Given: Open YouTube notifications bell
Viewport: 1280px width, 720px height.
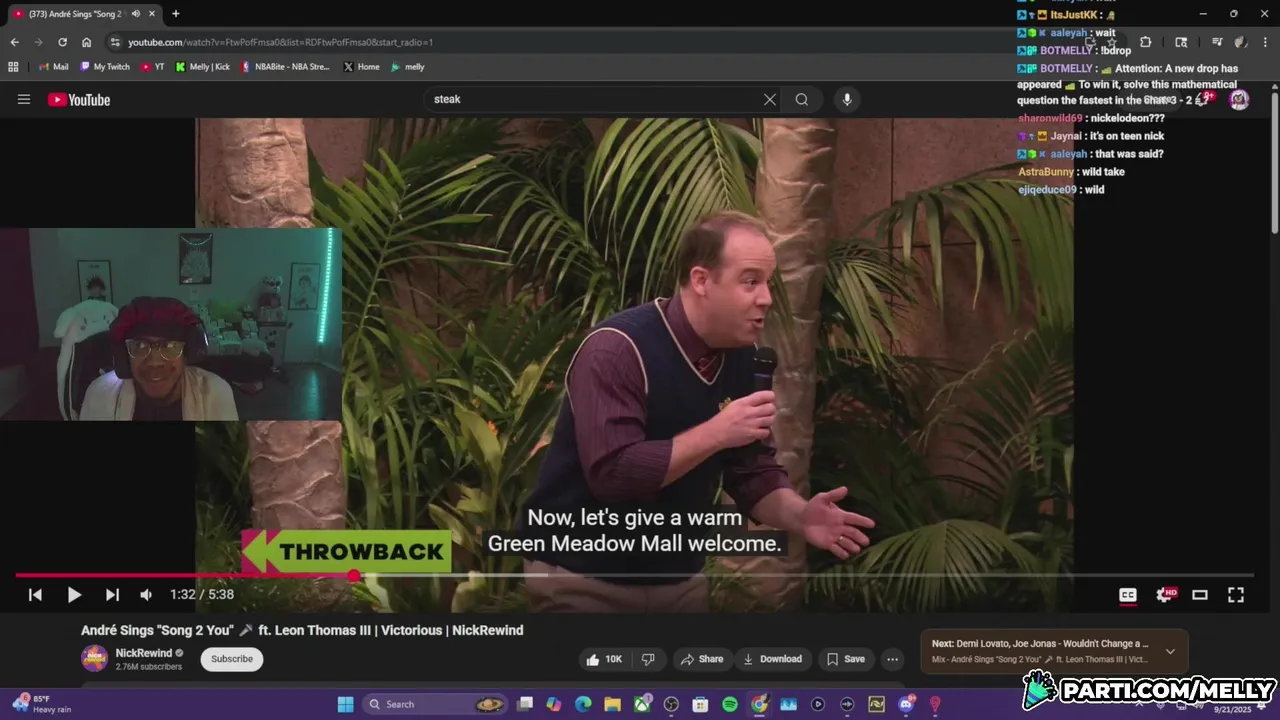Looking at the screenshot, I should (1202, 99).
